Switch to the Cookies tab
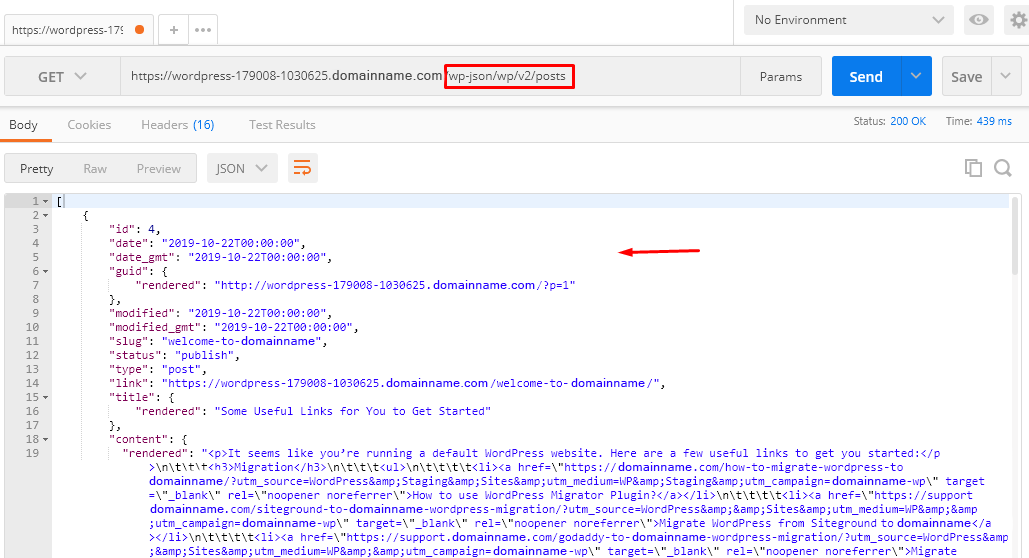 [x=89, y=125]
